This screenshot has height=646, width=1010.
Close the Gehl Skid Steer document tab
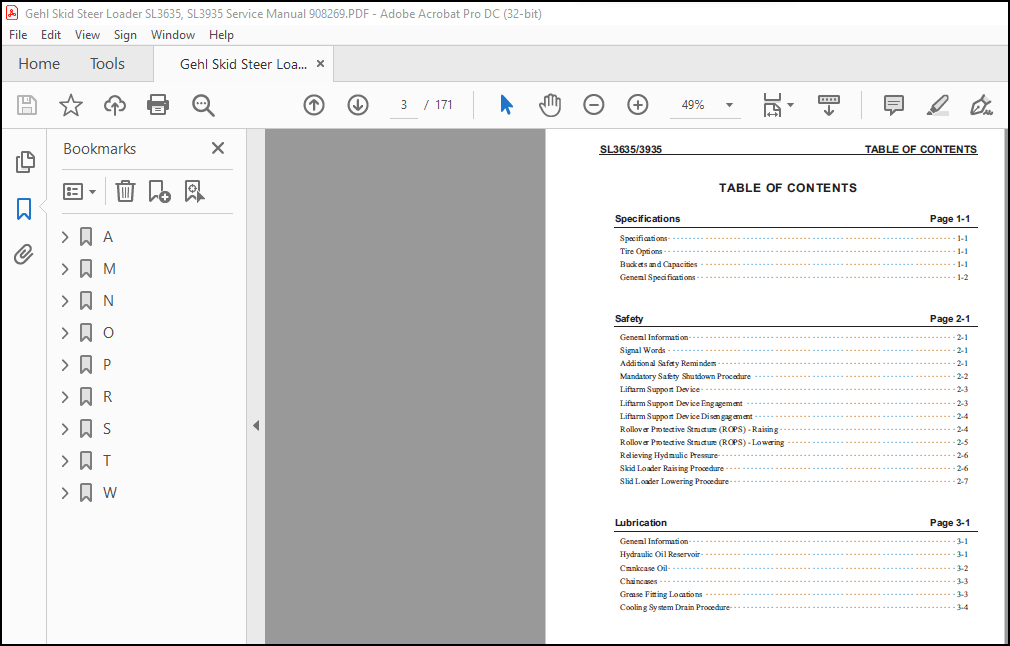pyautogui.click(x=320, y=64)
